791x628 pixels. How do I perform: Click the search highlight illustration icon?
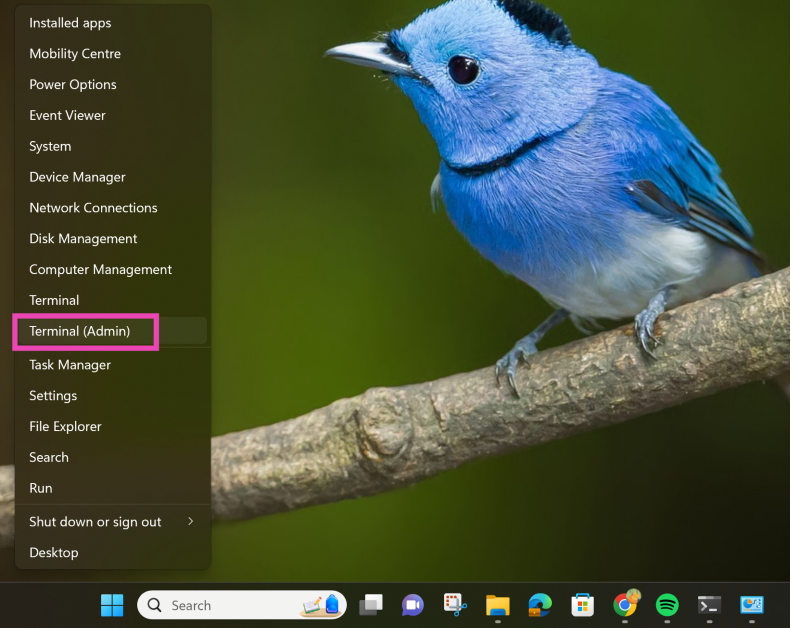tap(320, 605)
